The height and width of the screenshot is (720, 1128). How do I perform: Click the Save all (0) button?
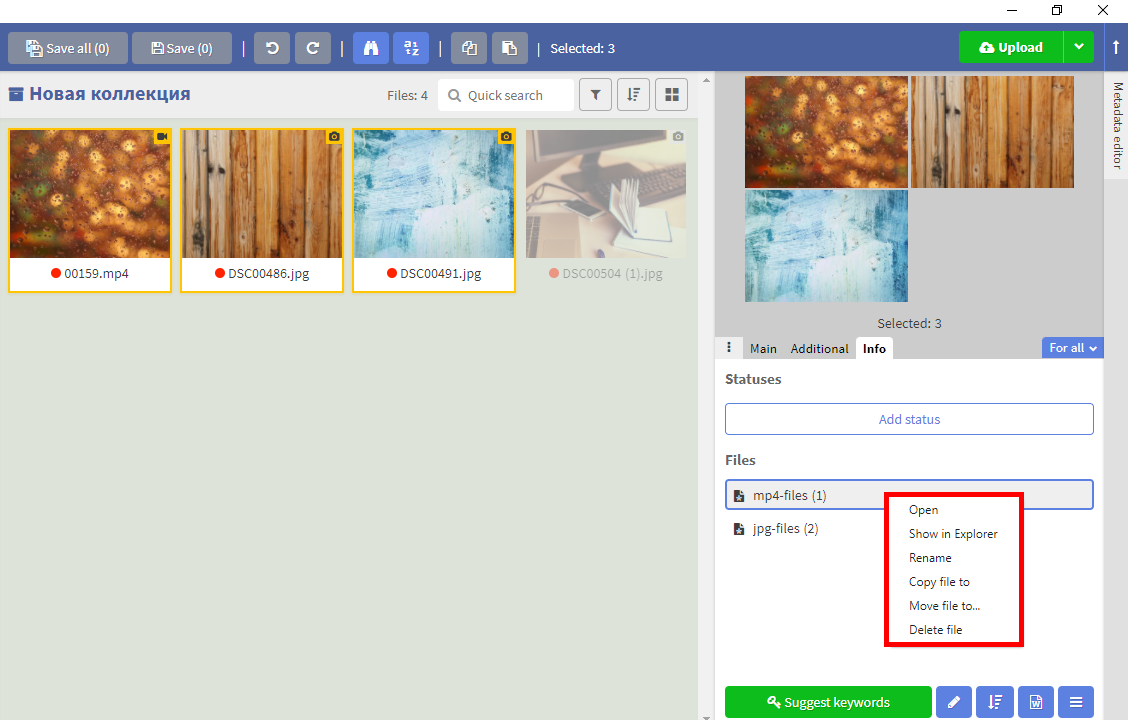(x=68, y=48)
